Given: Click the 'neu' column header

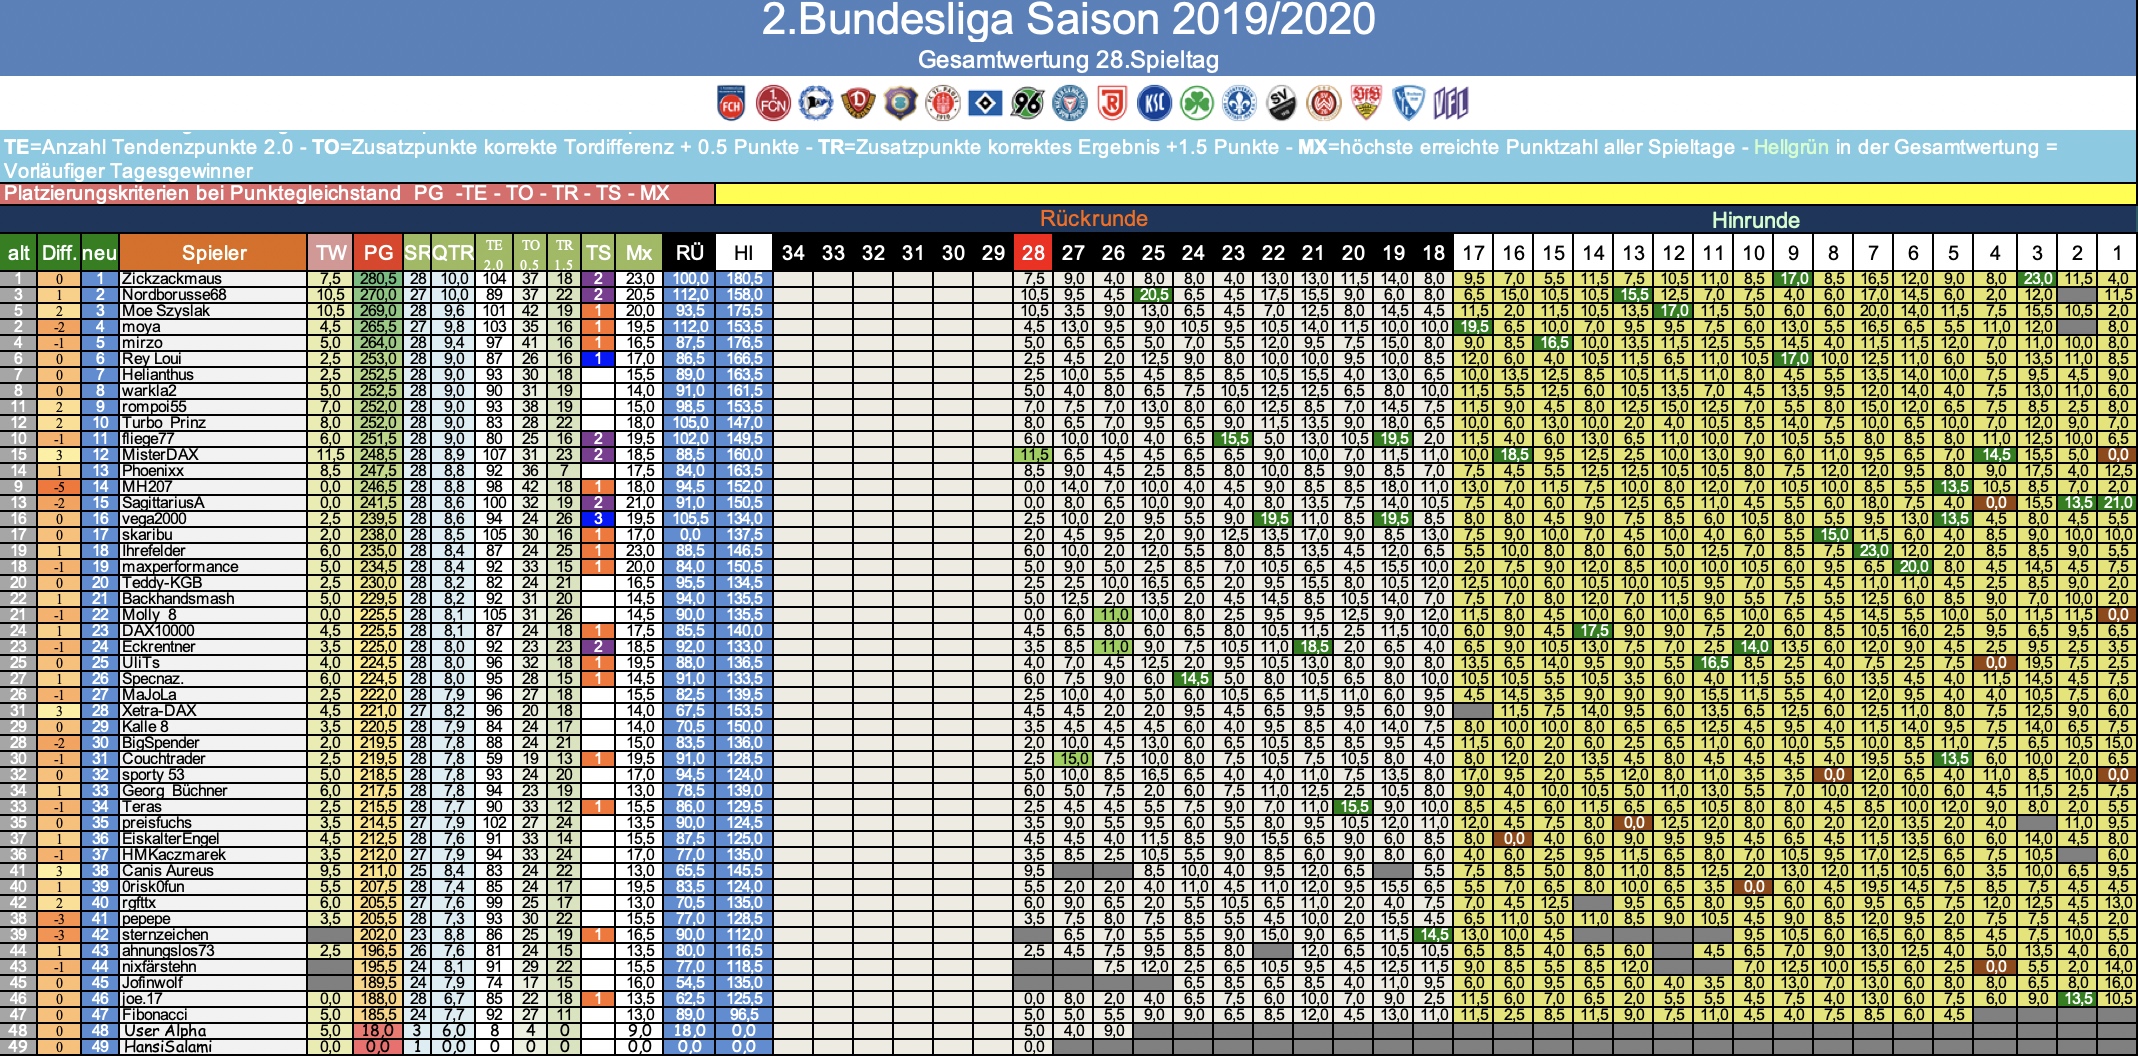Looking at the screenshot, I should pyautogui.click(x=100, y=253).
